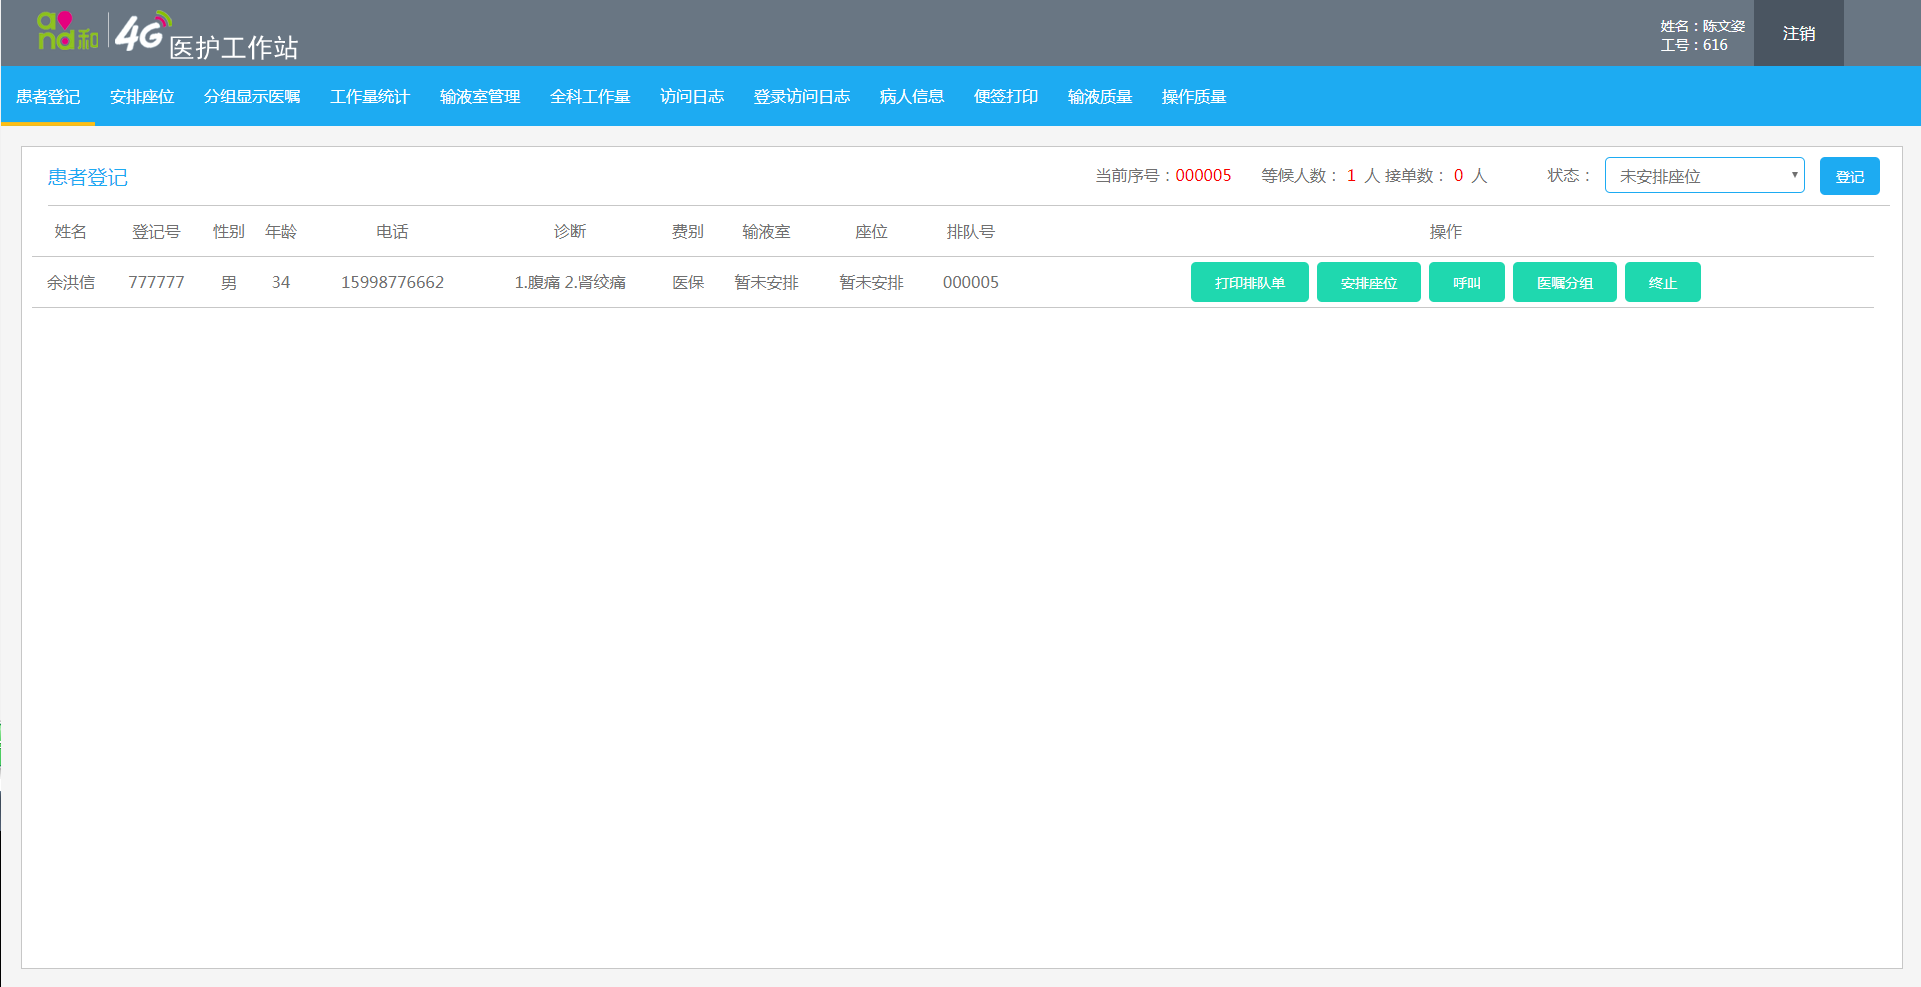Click 工号 616 in header

click(1694, 45)
